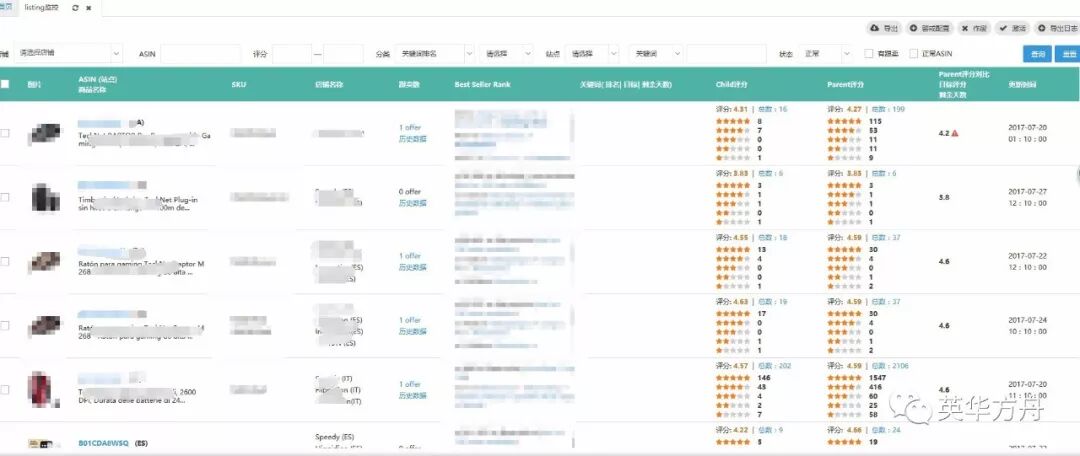Click the total count 2106 in Parent rating
The width and height of the screenshot is (1080, 456).
[891, 366]
